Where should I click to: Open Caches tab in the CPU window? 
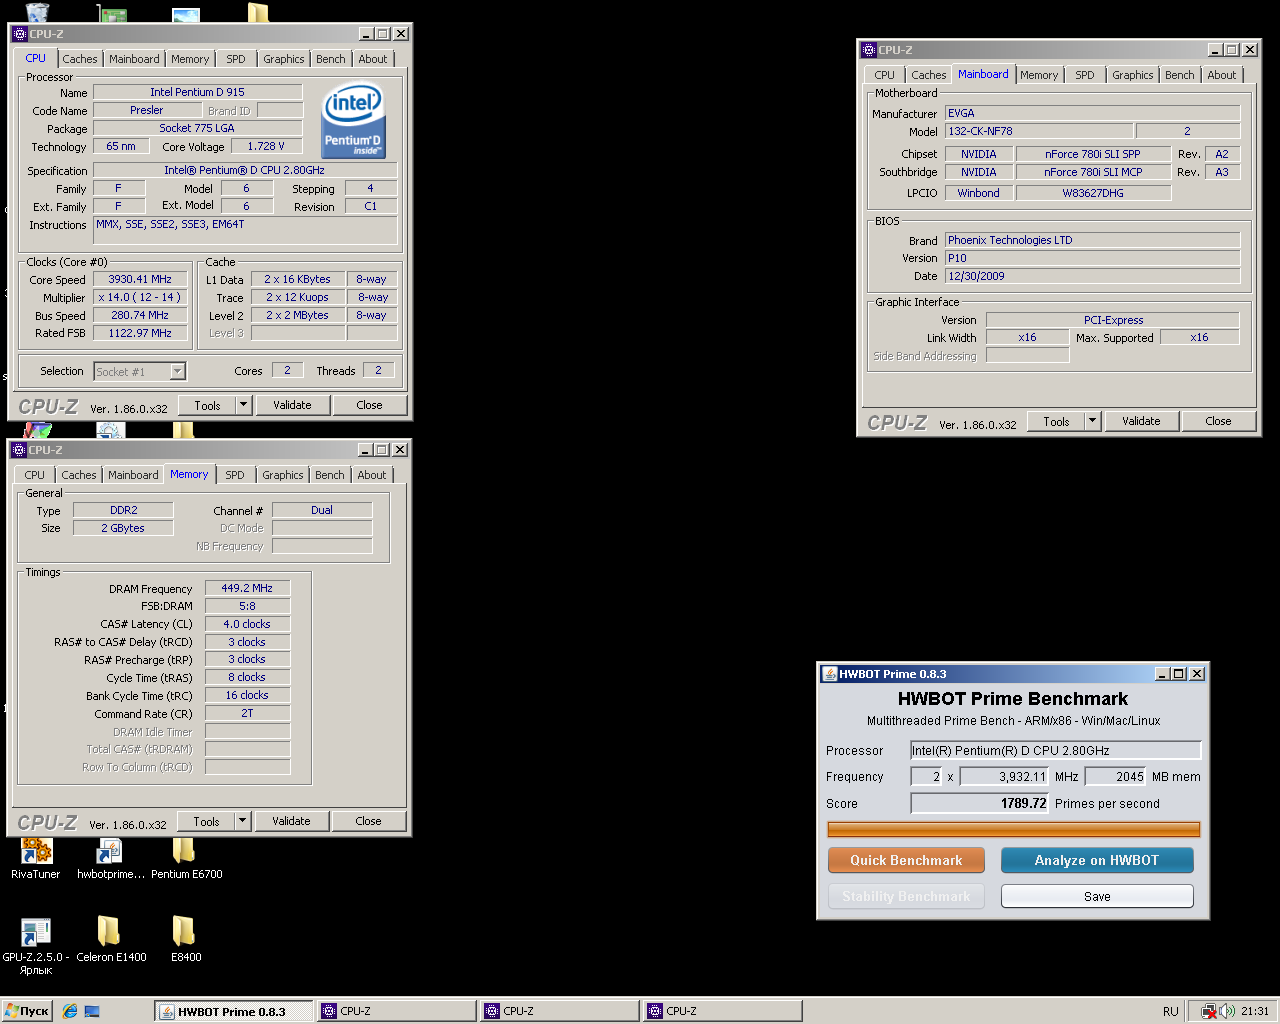(80, 59)
